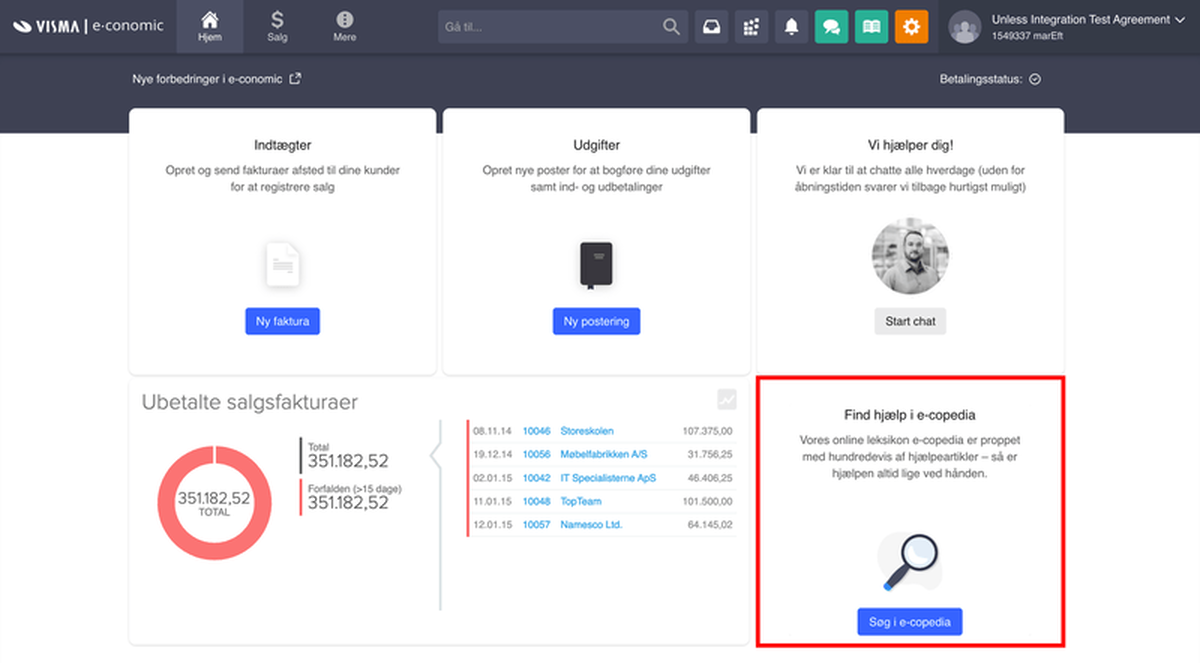Open the green chat bubbles icon
This screenshot has height=663, width=1200.
pyautogui.click(x=831, y=27)
